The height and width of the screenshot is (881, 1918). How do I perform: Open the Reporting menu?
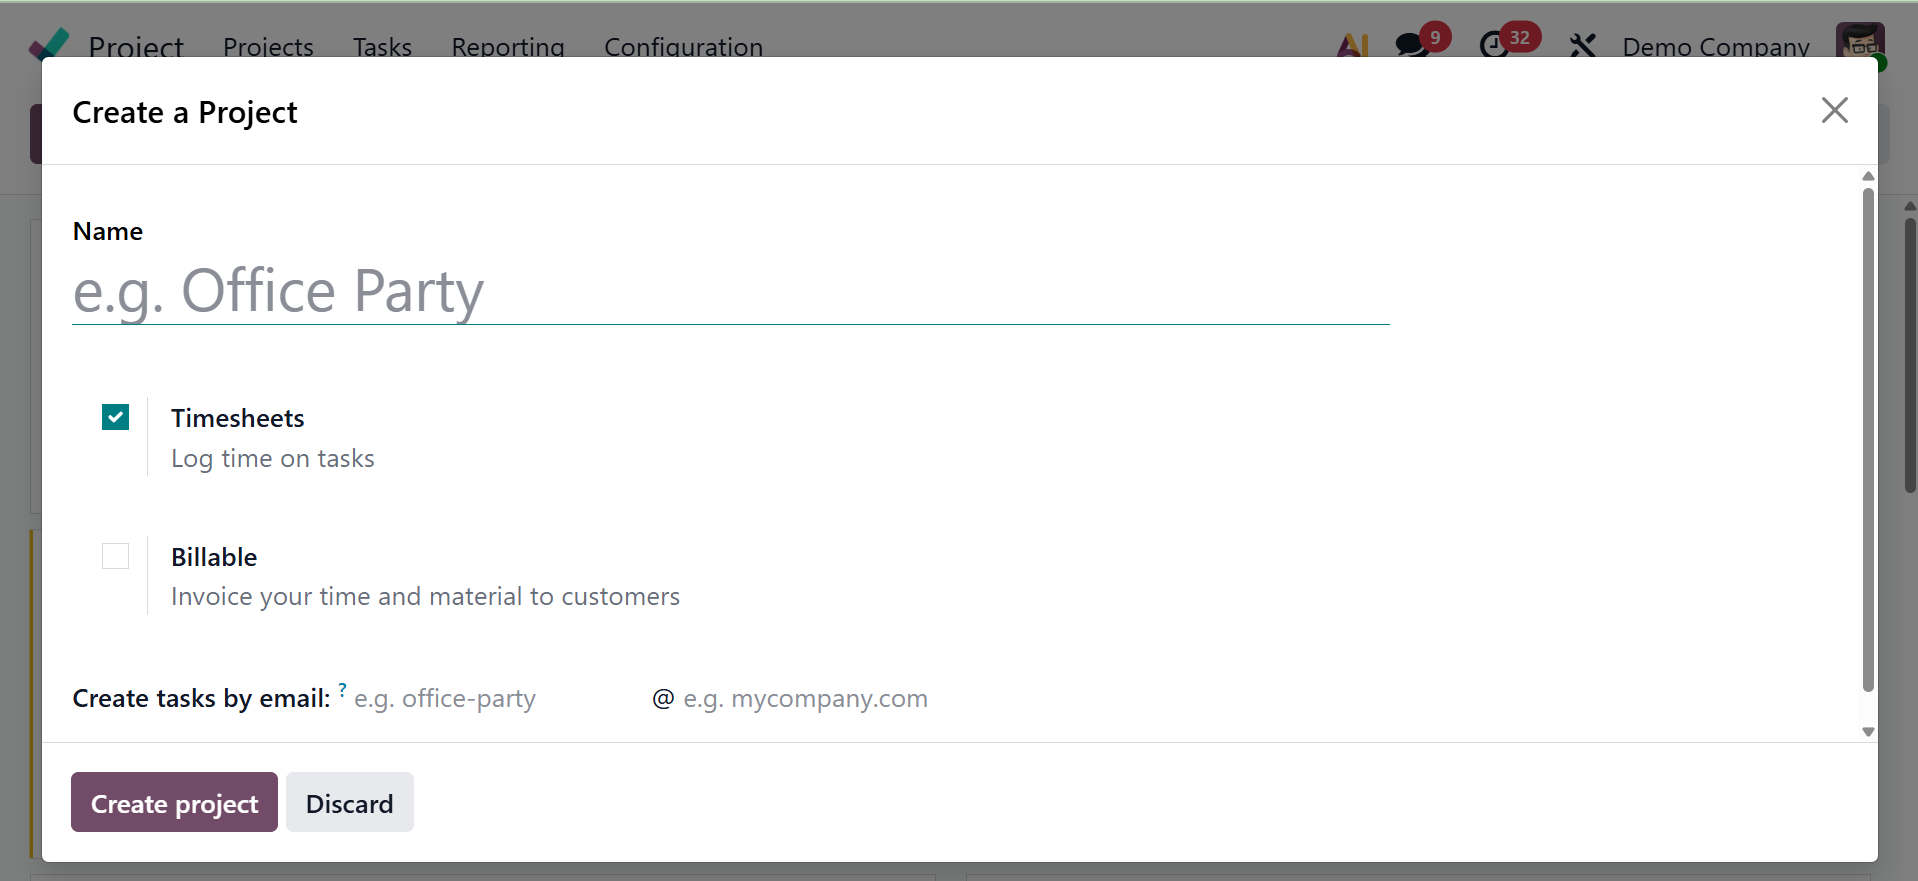[508, 47]
